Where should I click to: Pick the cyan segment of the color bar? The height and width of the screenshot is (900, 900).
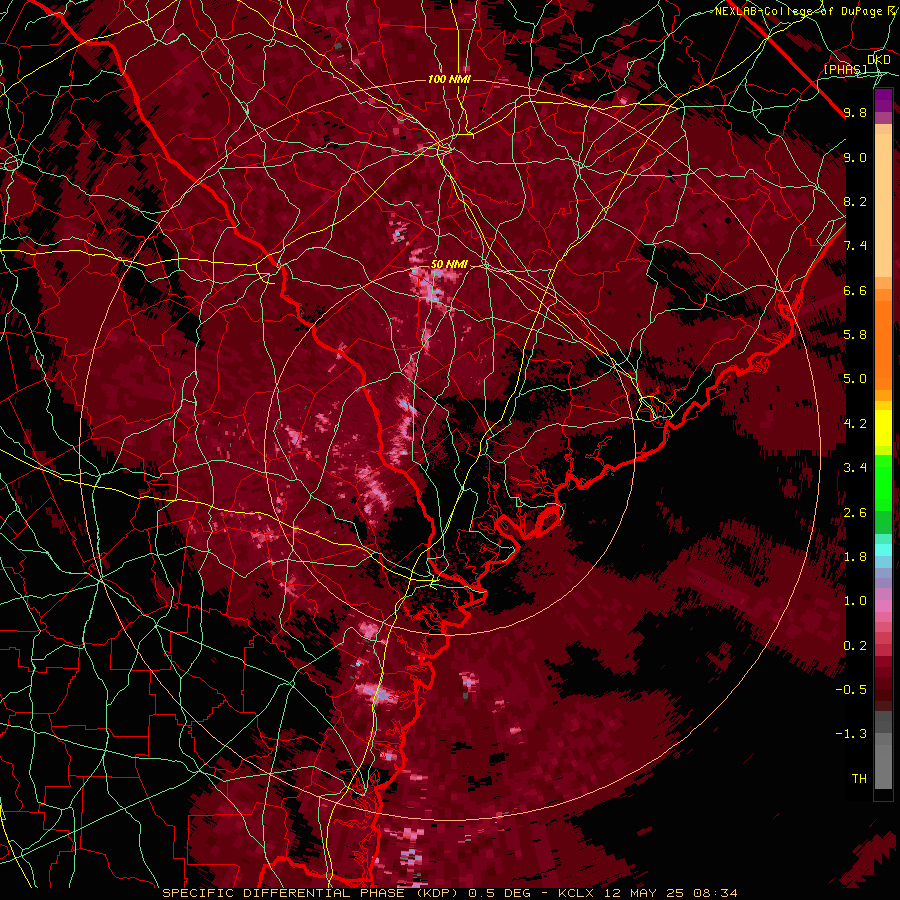pos(883,550)
